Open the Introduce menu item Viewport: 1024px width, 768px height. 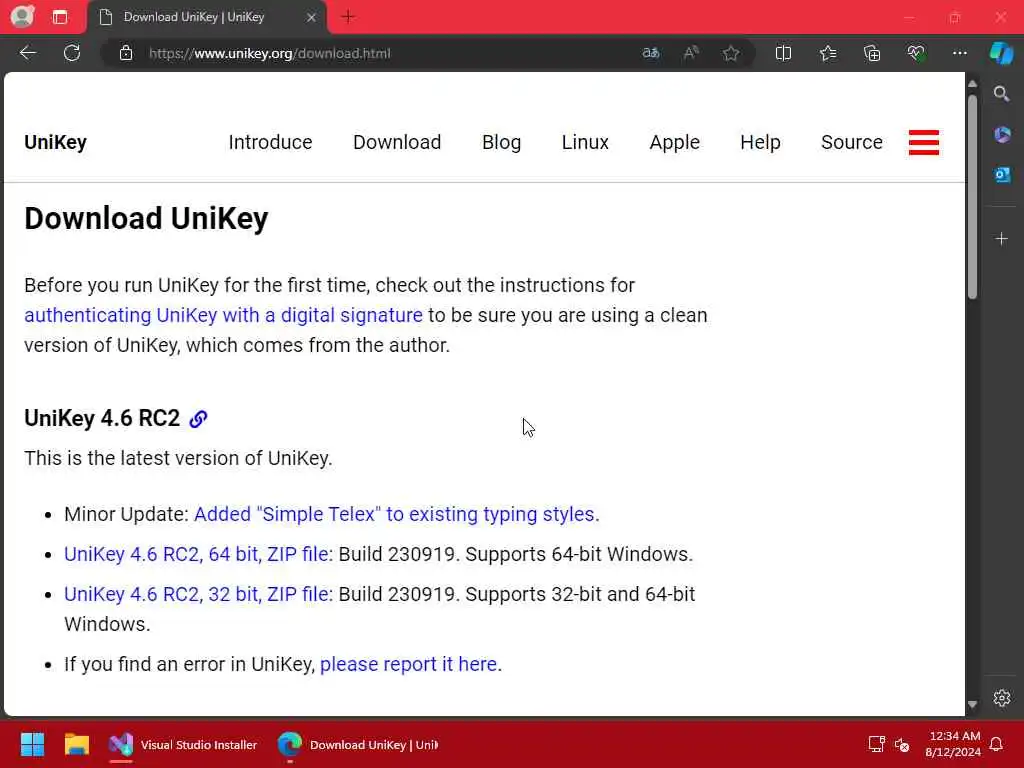[x=270, y=142]
